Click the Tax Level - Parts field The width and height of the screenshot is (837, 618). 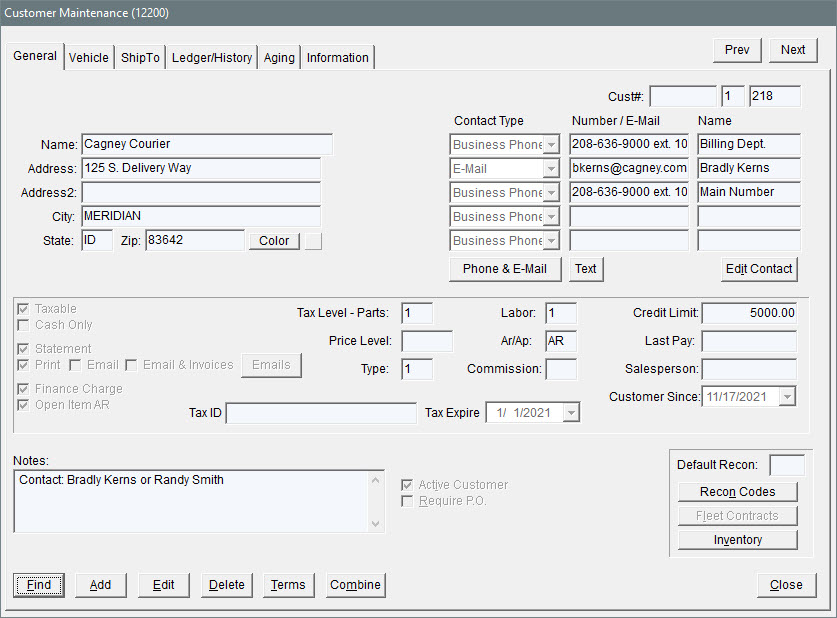click(417, 313)
